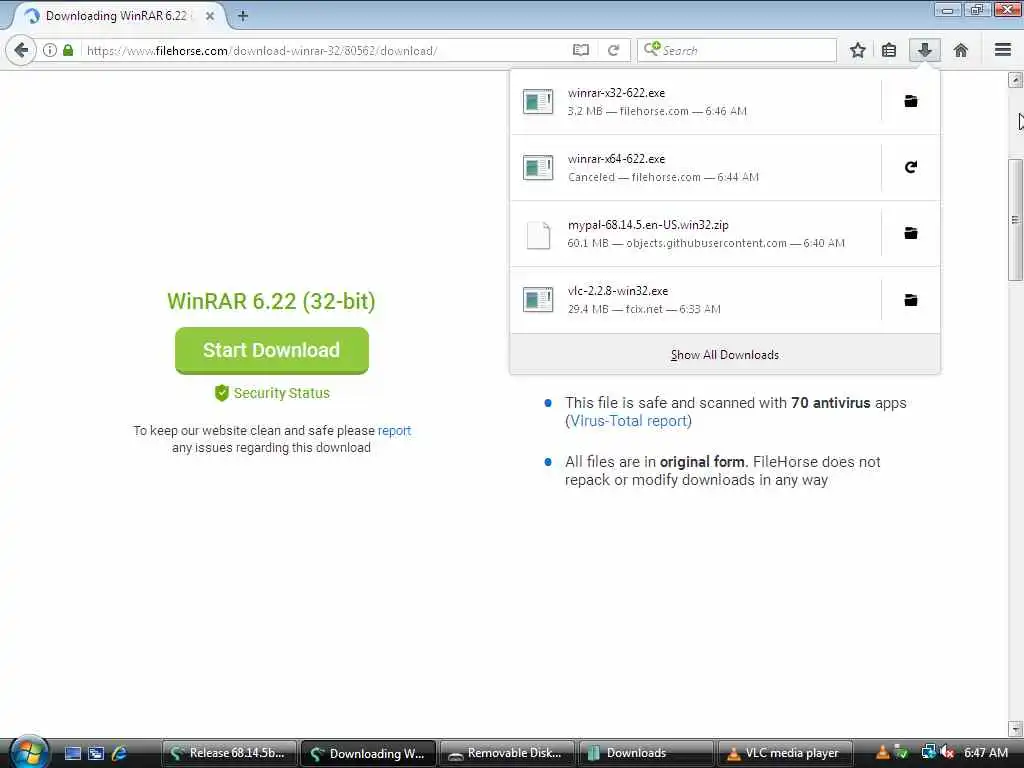Open containing folder for winrar-x32-622.exe
This screenshot has height=768, width=1024.
[x=911, y=101]
